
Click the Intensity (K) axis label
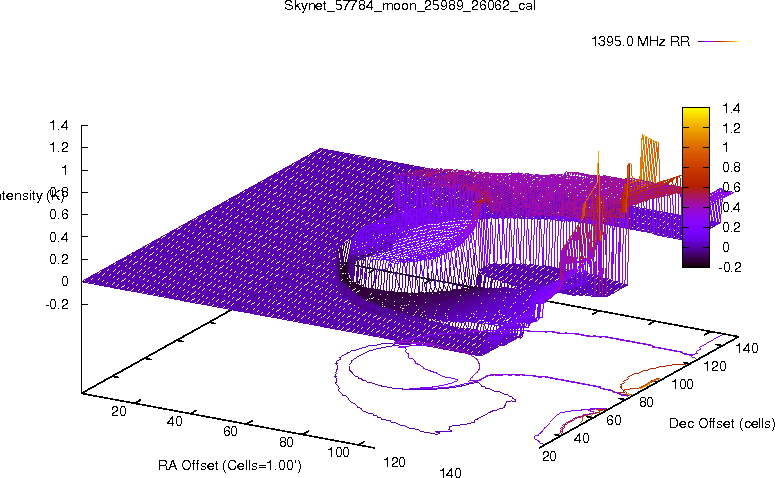point(31,196)
